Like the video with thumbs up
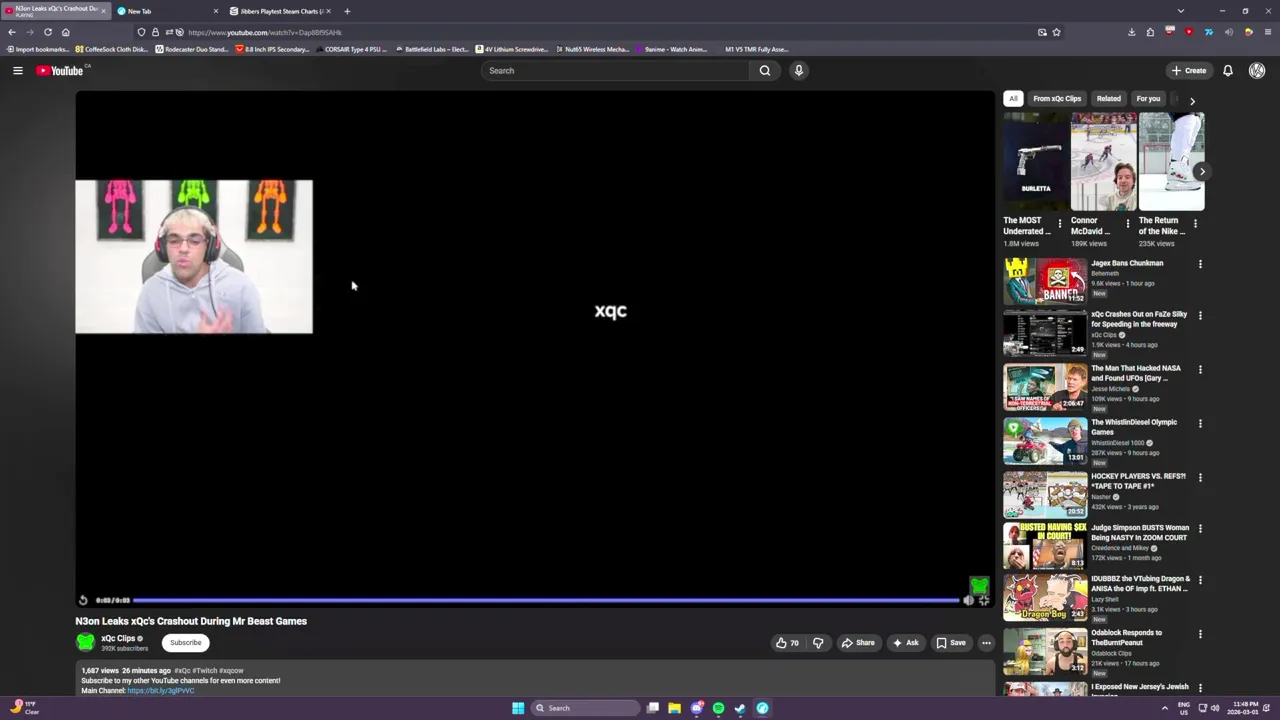1280x720 pixels. pos(787,643)
